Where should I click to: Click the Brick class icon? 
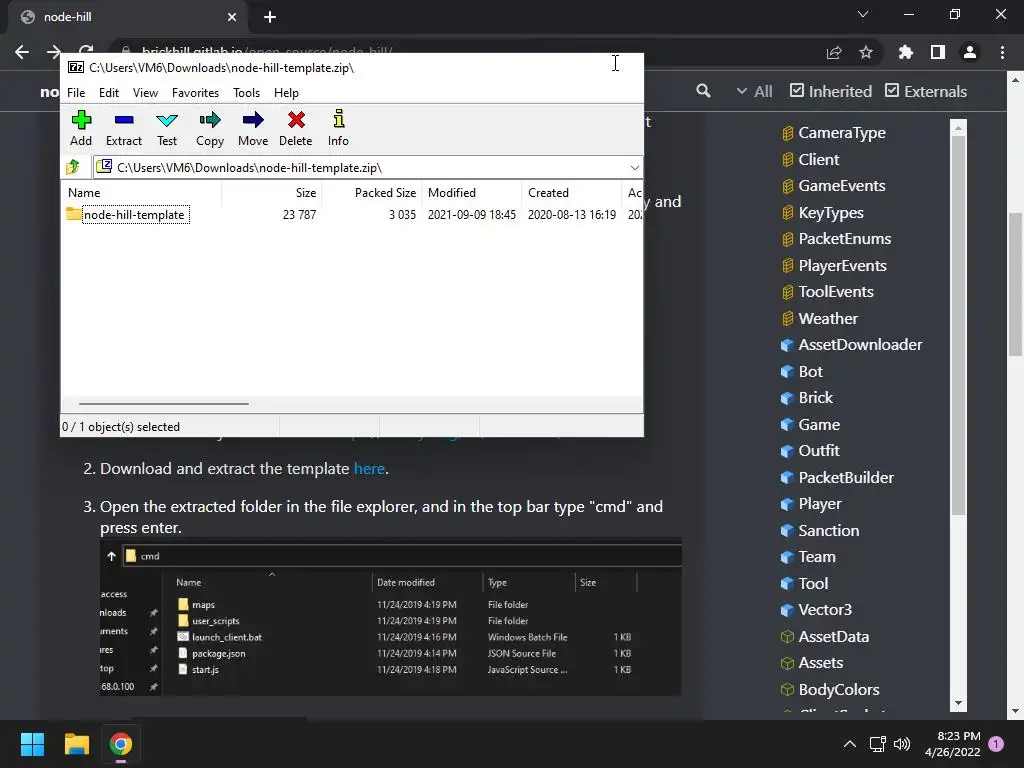(x=787, y=398)
